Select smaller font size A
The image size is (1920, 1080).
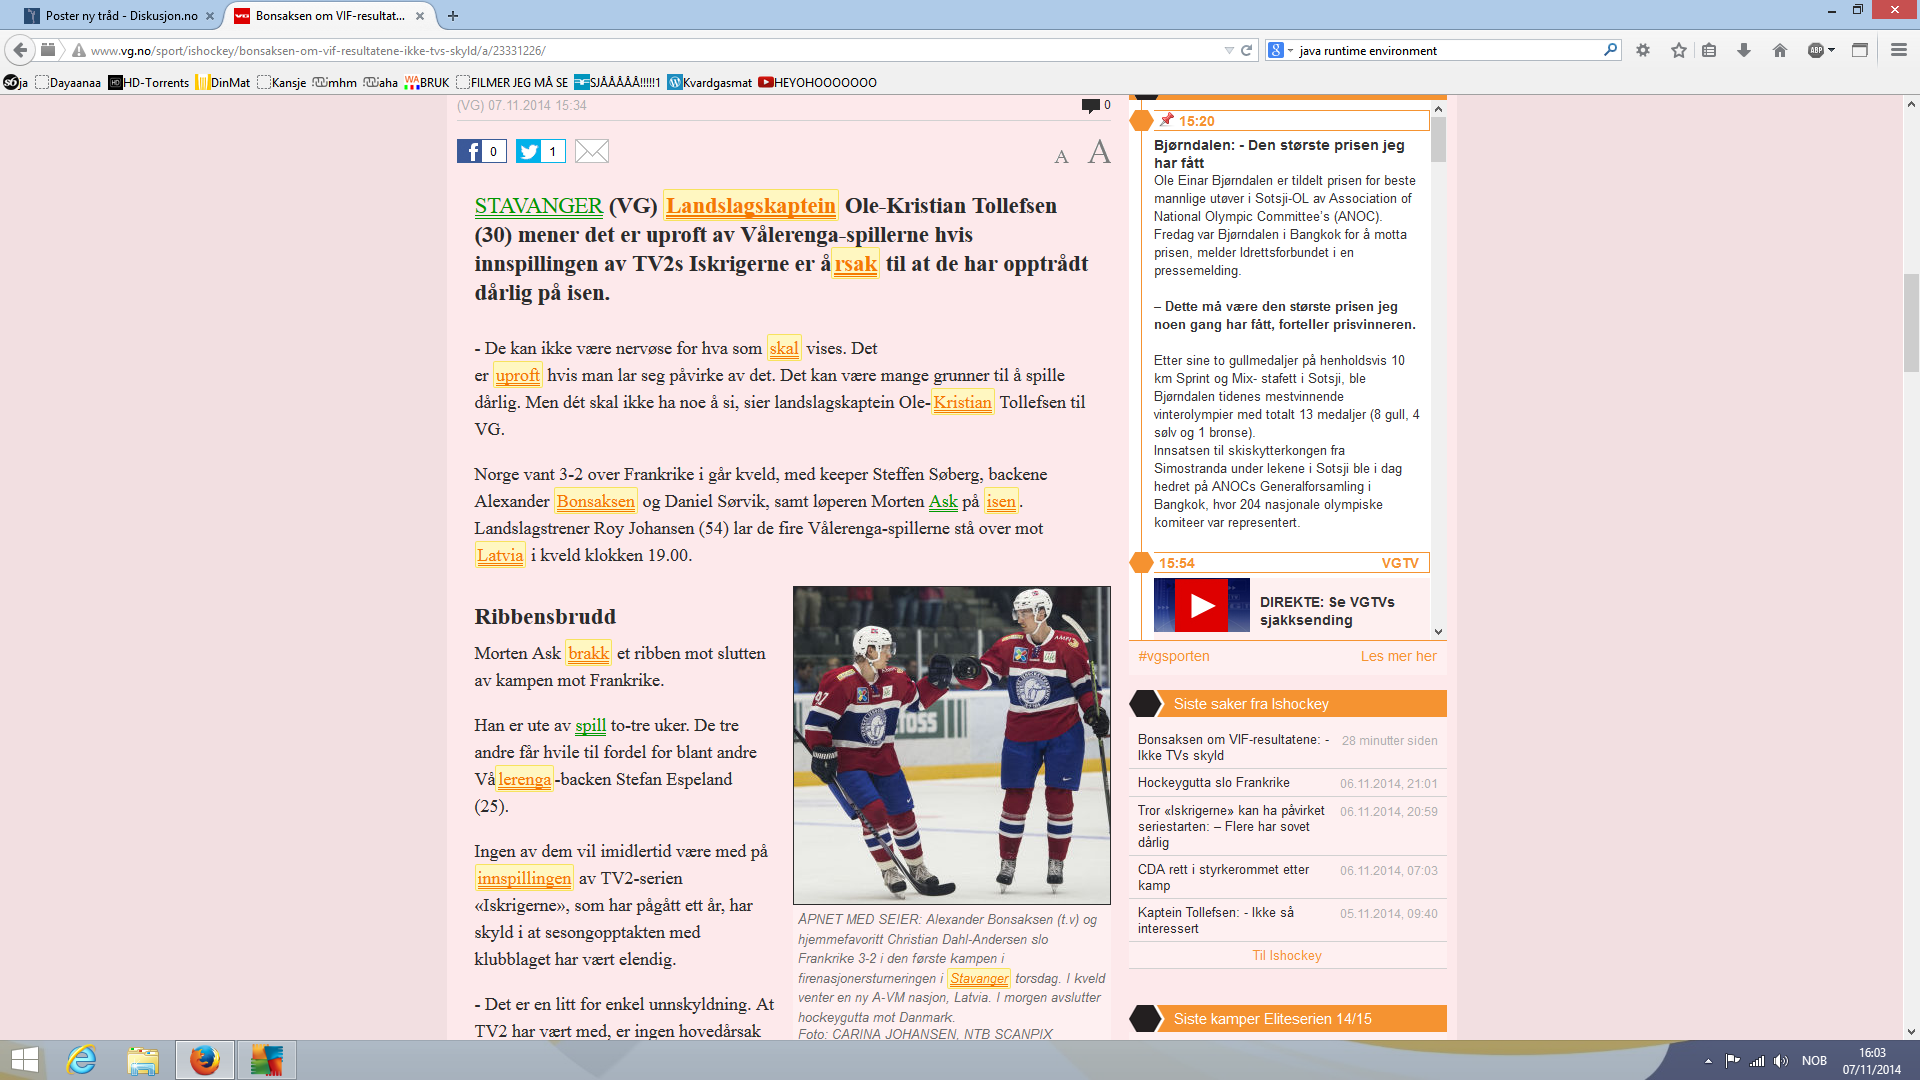[1061, 156]
